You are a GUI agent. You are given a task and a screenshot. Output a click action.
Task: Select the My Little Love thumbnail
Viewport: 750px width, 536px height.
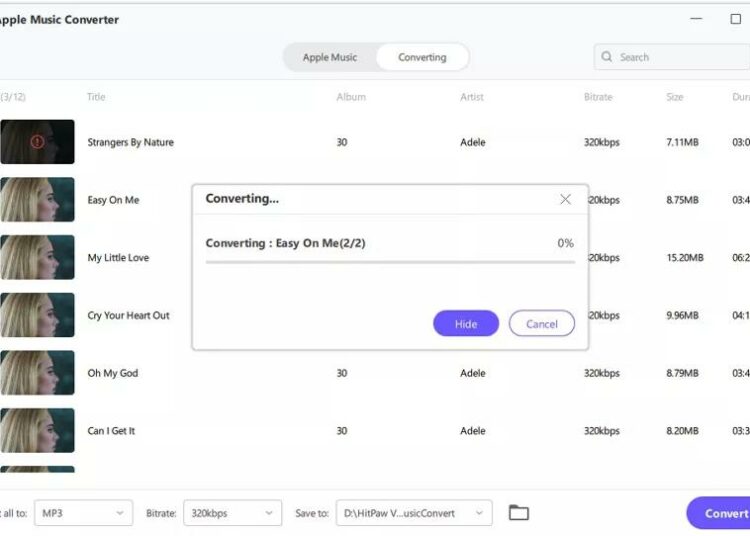[37, 257]
